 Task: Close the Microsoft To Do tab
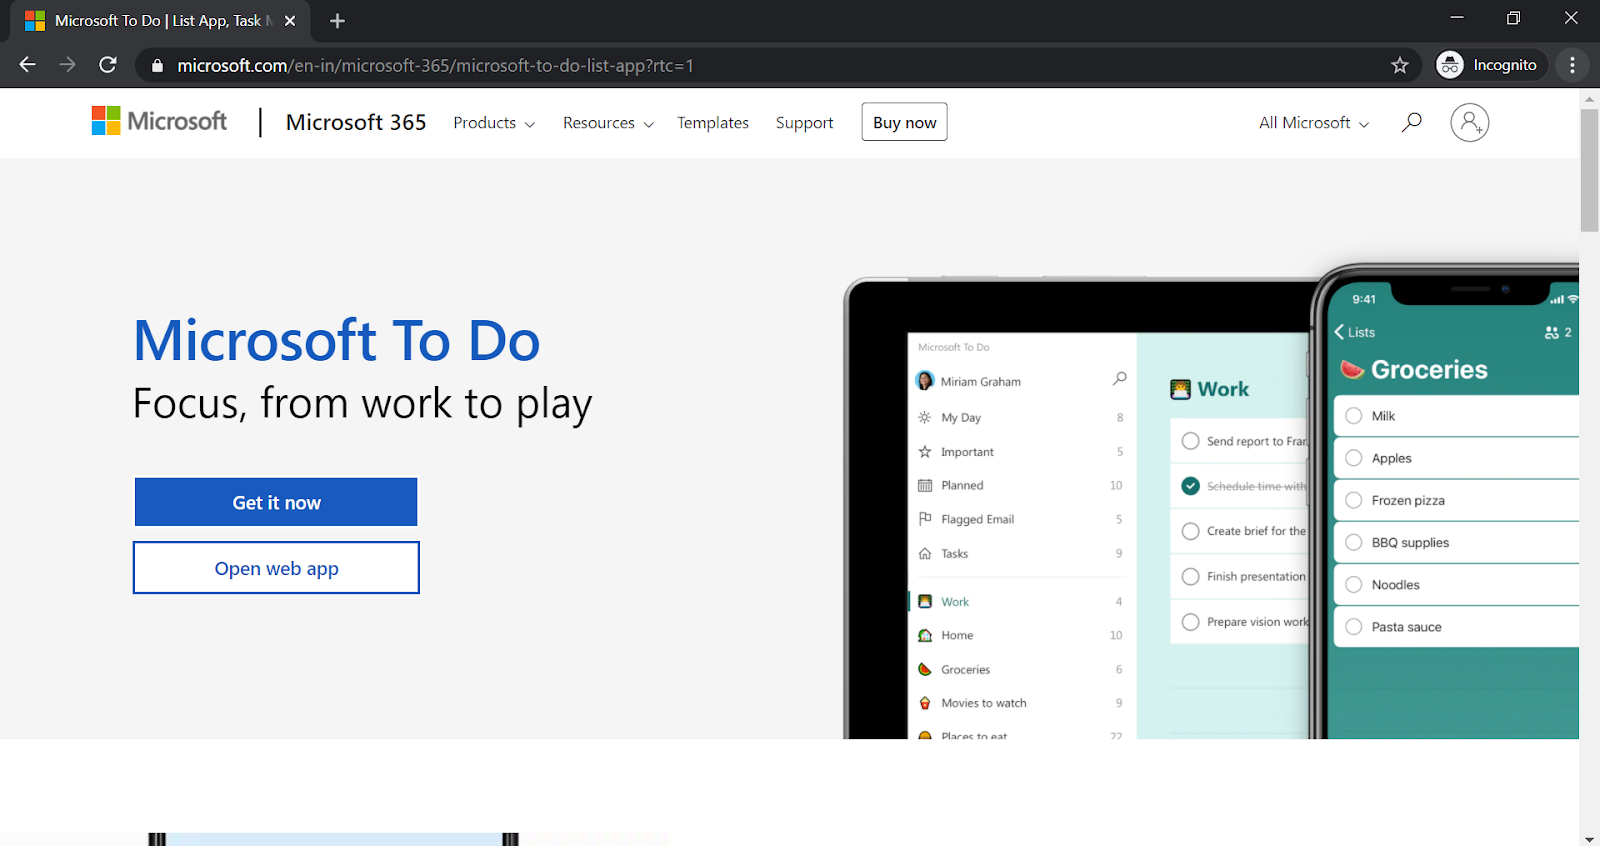(x=290, y=21)
